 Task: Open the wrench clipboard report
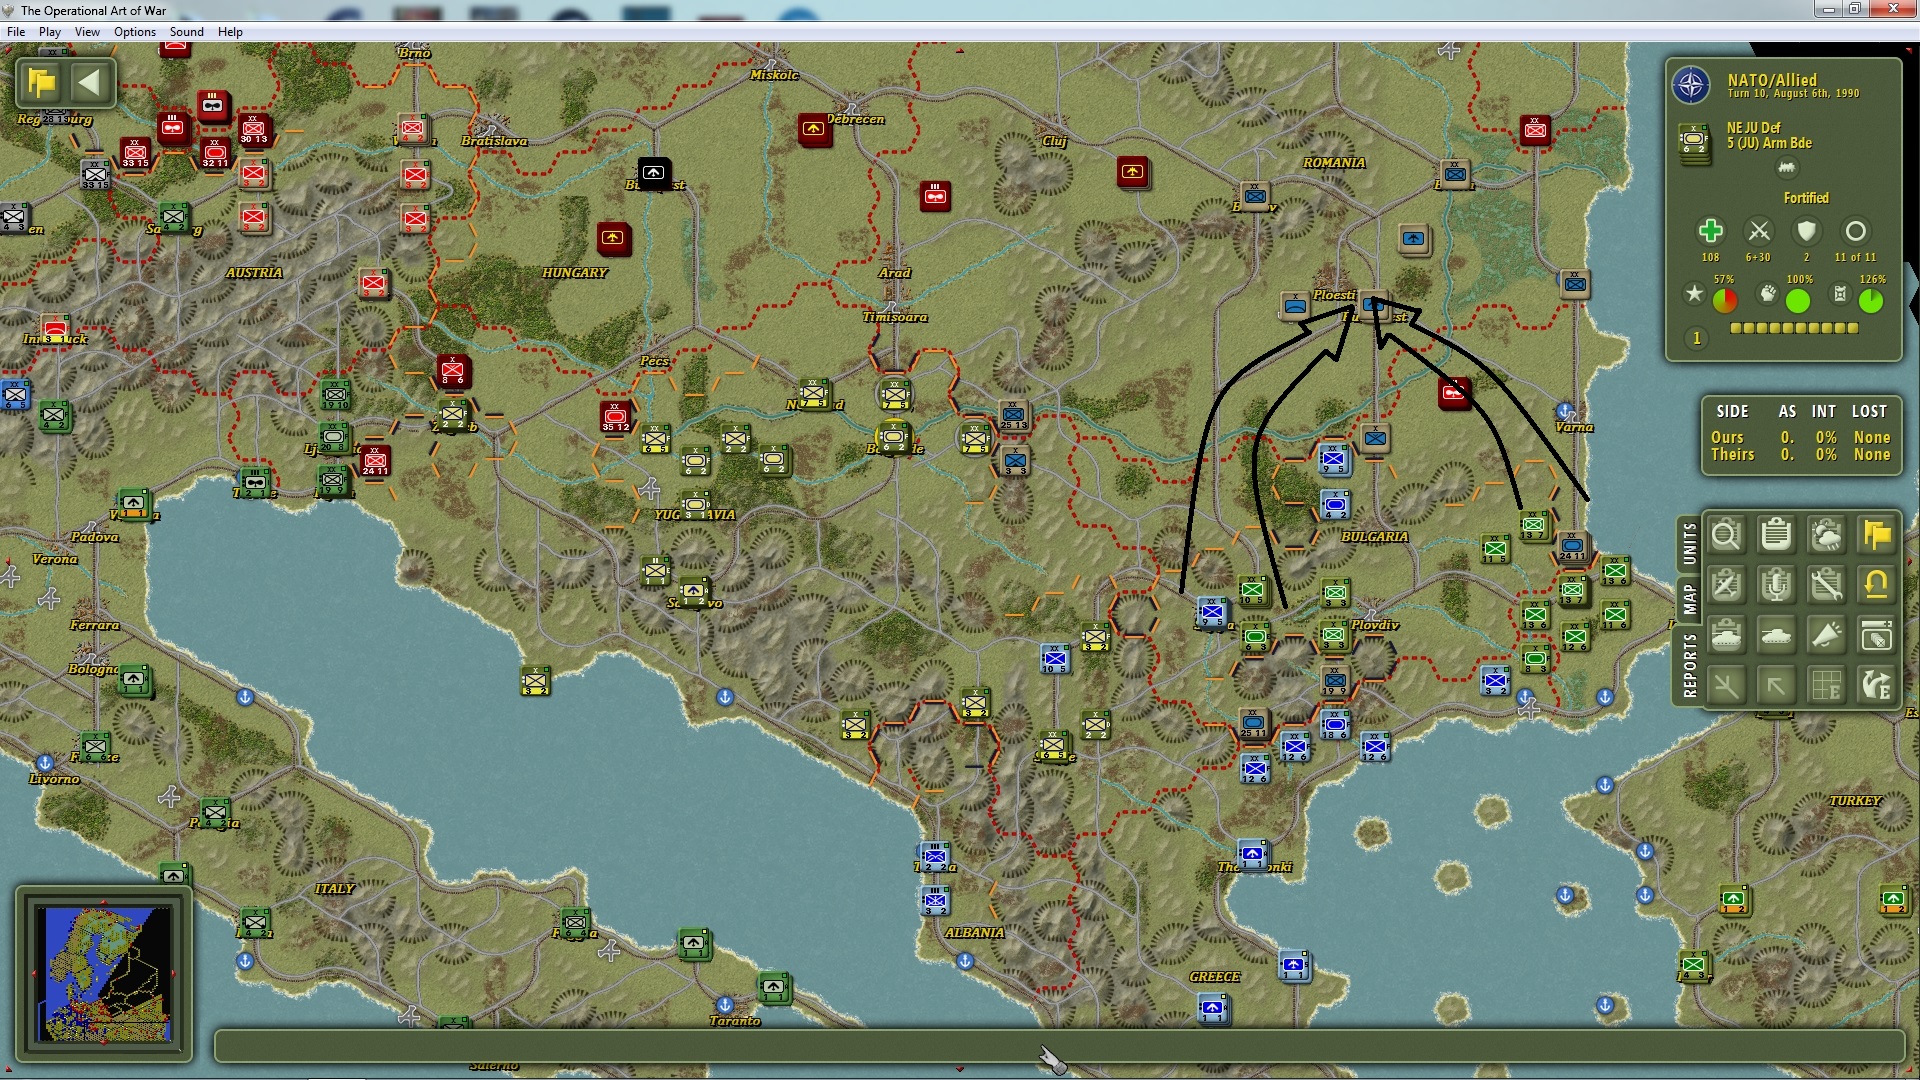(x=1826, y=585)
